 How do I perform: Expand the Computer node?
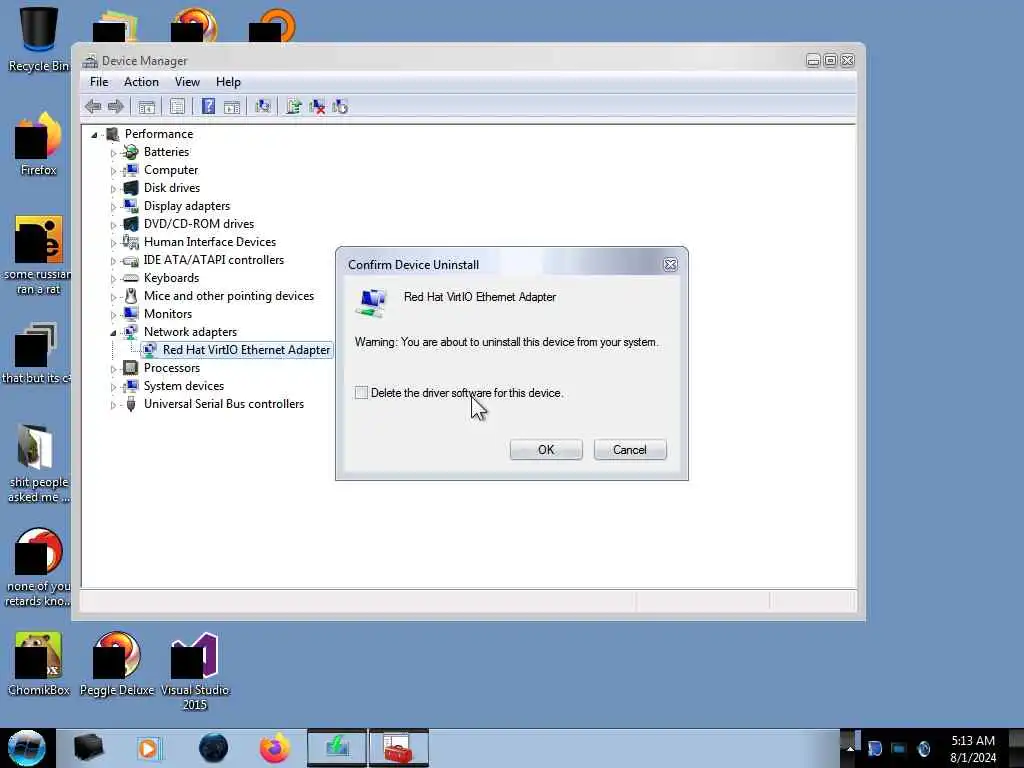[x=113, y=170]
